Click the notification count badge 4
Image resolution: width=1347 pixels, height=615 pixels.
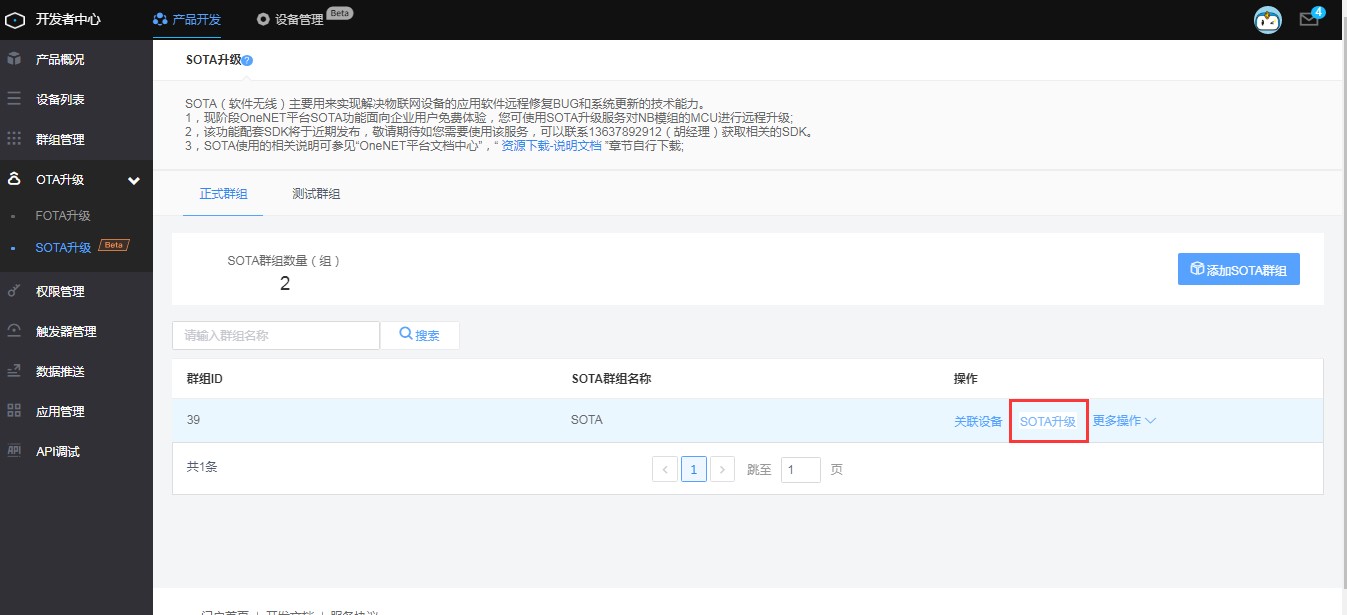[x=1318, y=12]
